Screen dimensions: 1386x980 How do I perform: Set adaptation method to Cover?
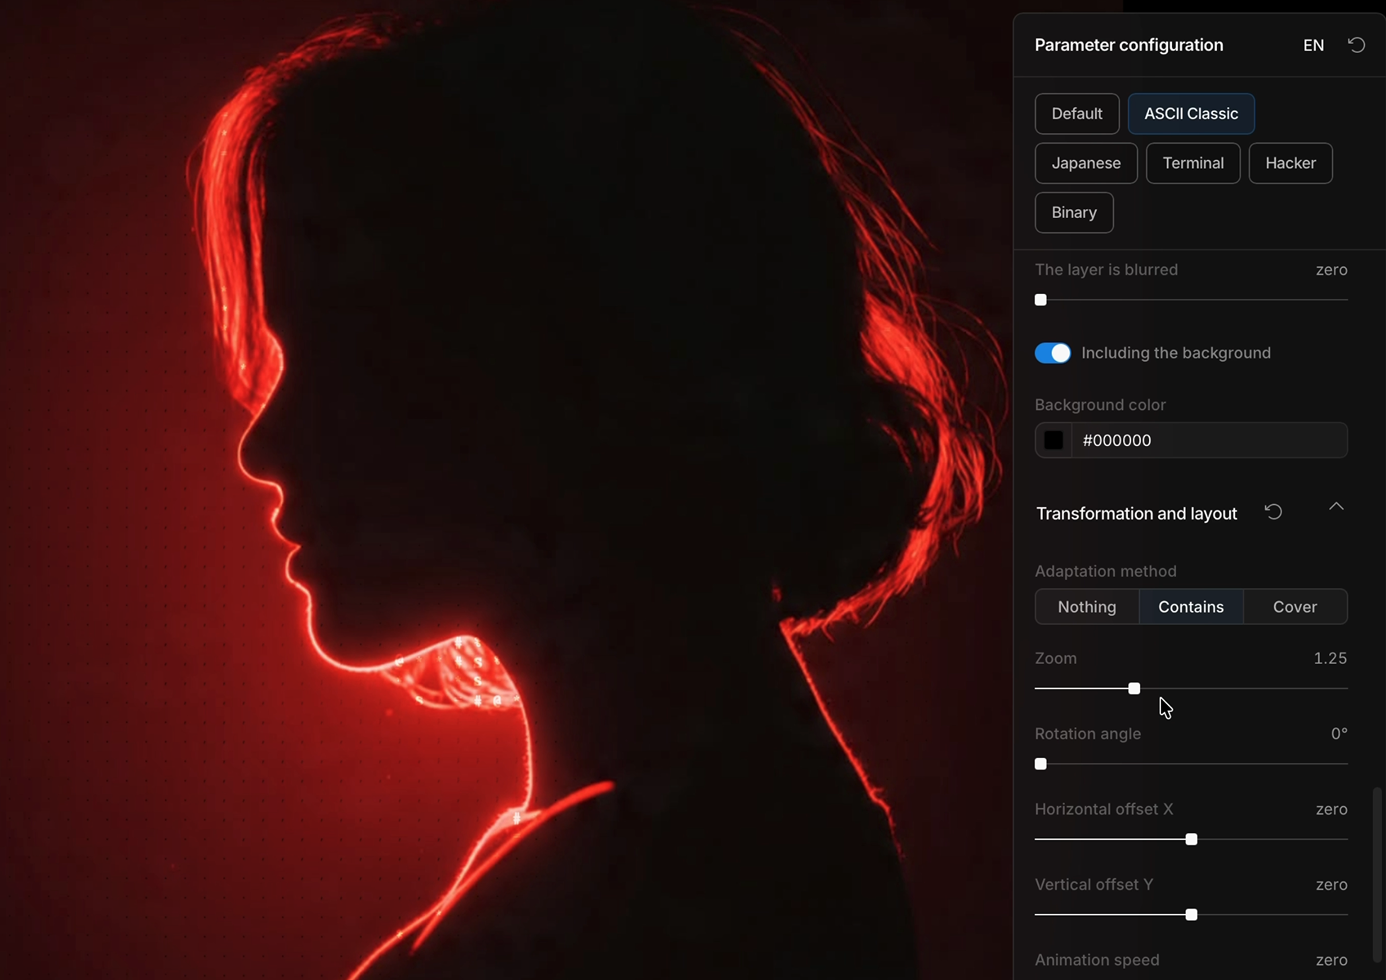pos(1295,607)
